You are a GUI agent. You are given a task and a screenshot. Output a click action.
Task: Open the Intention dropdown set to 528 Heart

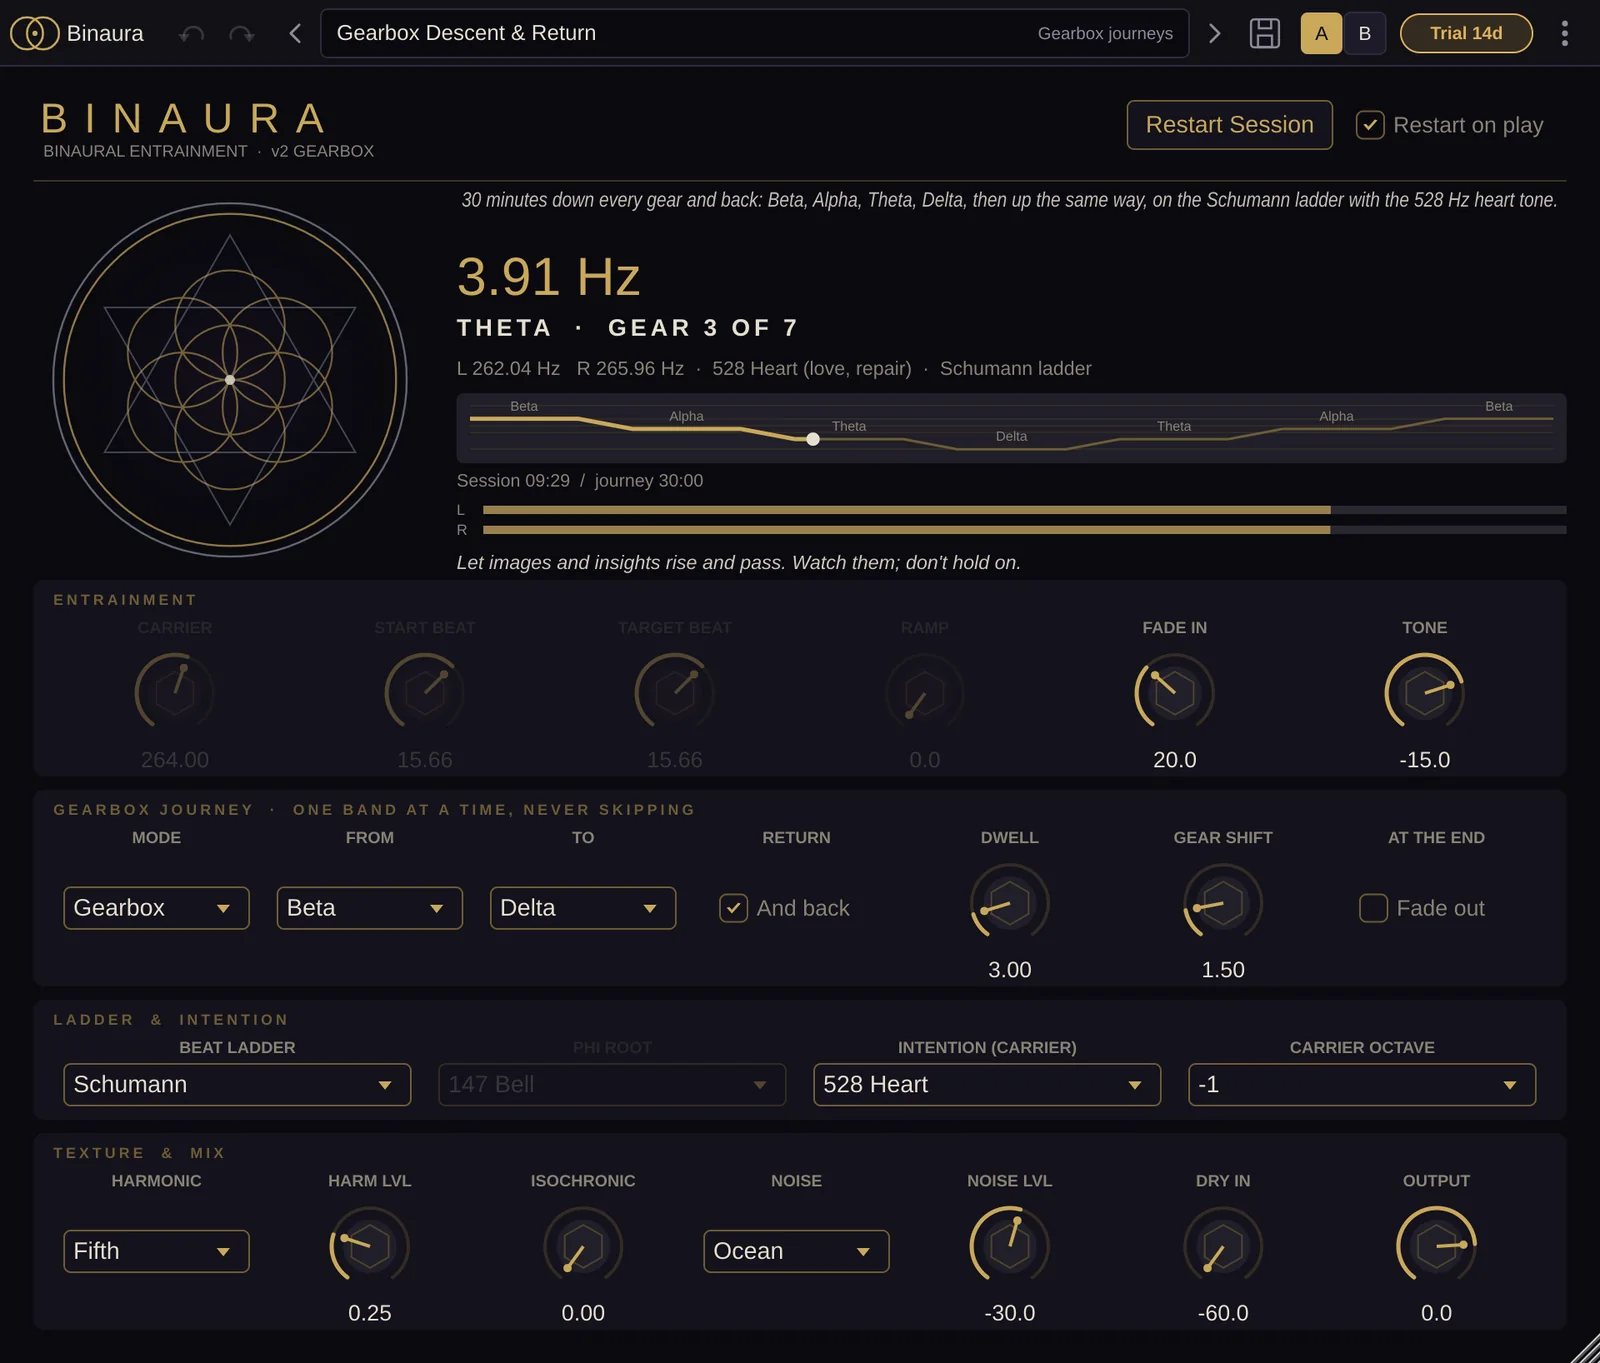pos(987,1085)
